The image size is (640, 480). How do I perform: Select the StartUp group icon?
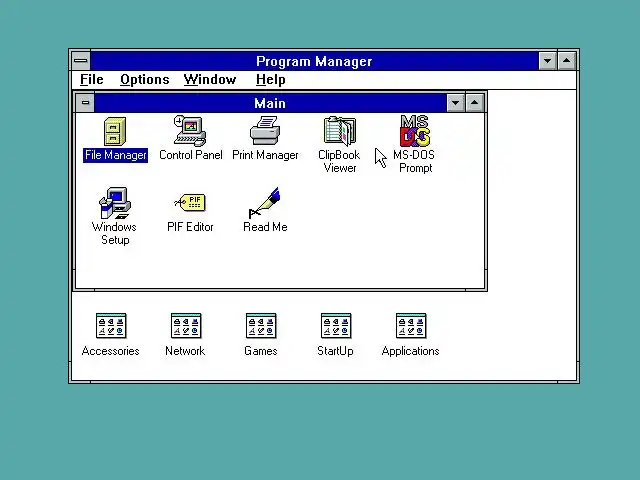(x=336, y=326)
